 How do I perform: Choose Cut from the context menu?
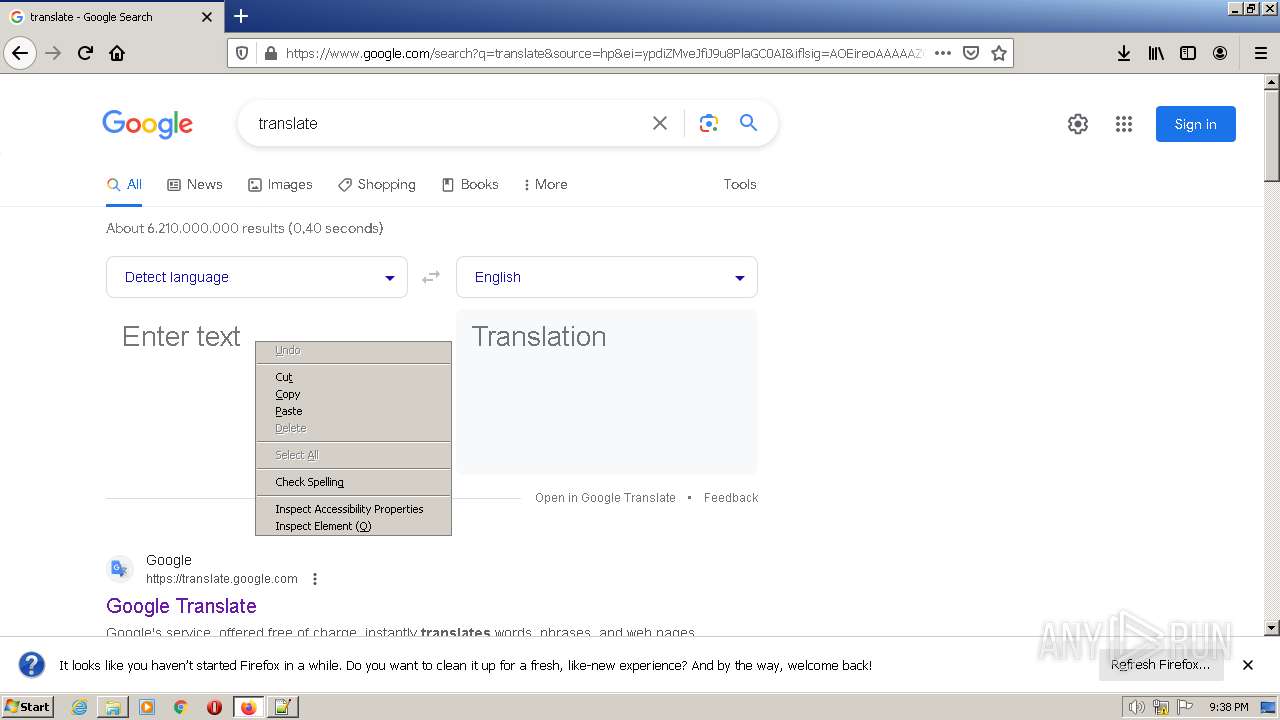click(353, 377)
